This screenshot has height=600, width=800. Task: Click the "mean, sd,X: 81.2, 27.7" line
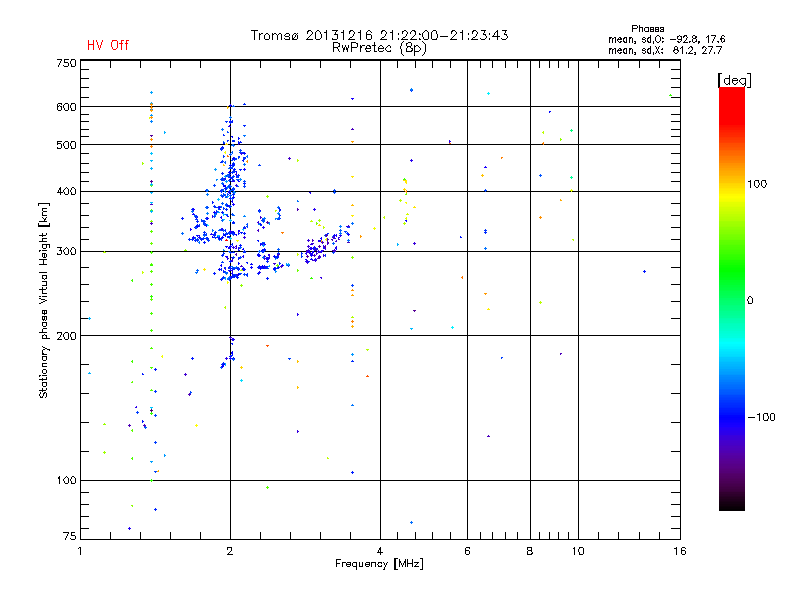[x=665, y=50]
